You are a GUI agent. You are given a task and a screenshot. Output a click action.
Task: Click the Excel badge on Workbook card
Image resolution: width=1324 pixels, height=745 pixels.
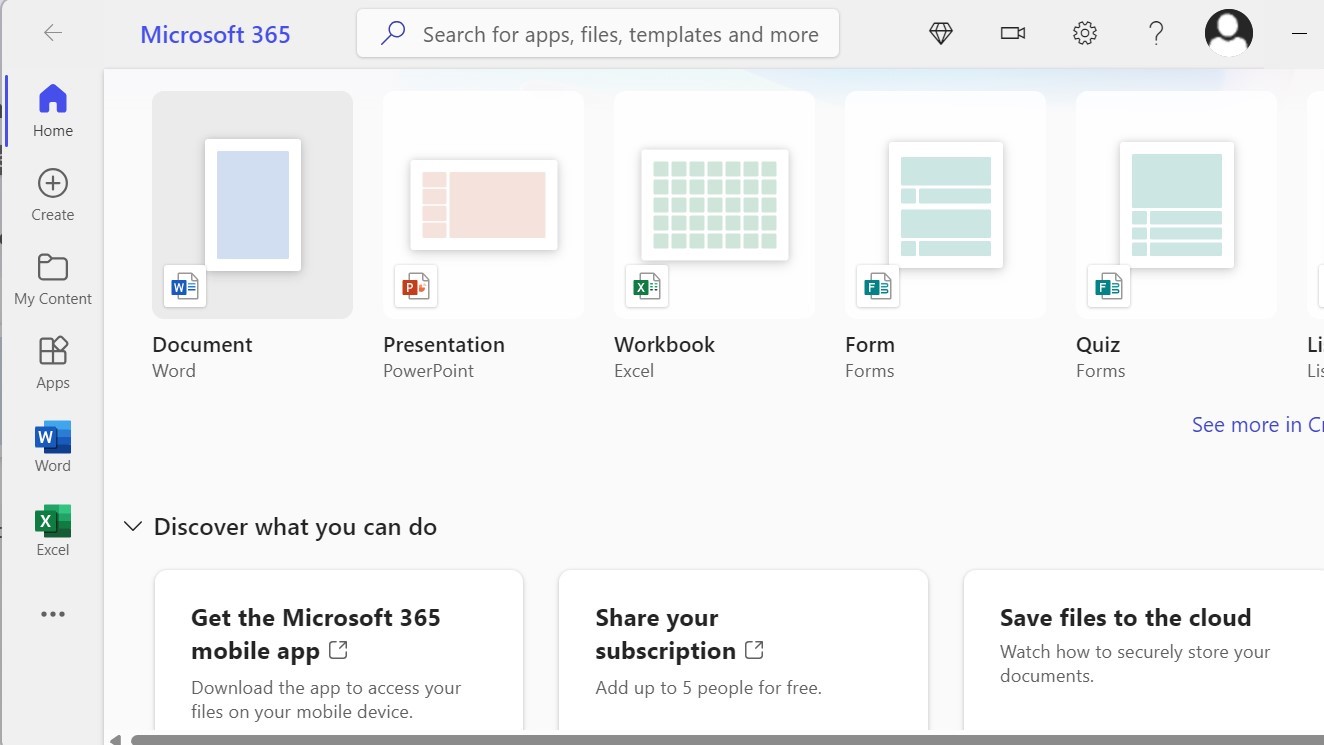(647, 287)
